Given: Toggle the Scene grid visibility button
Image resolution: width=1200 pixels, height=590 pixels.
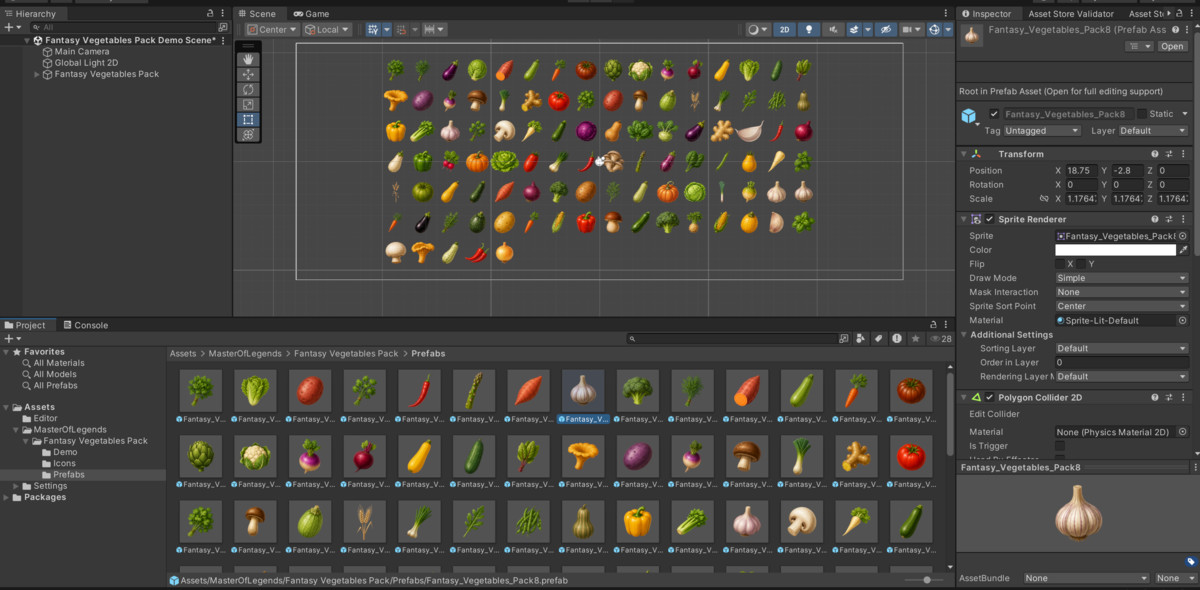Looking at the screenshot, I should click(373, 30).
